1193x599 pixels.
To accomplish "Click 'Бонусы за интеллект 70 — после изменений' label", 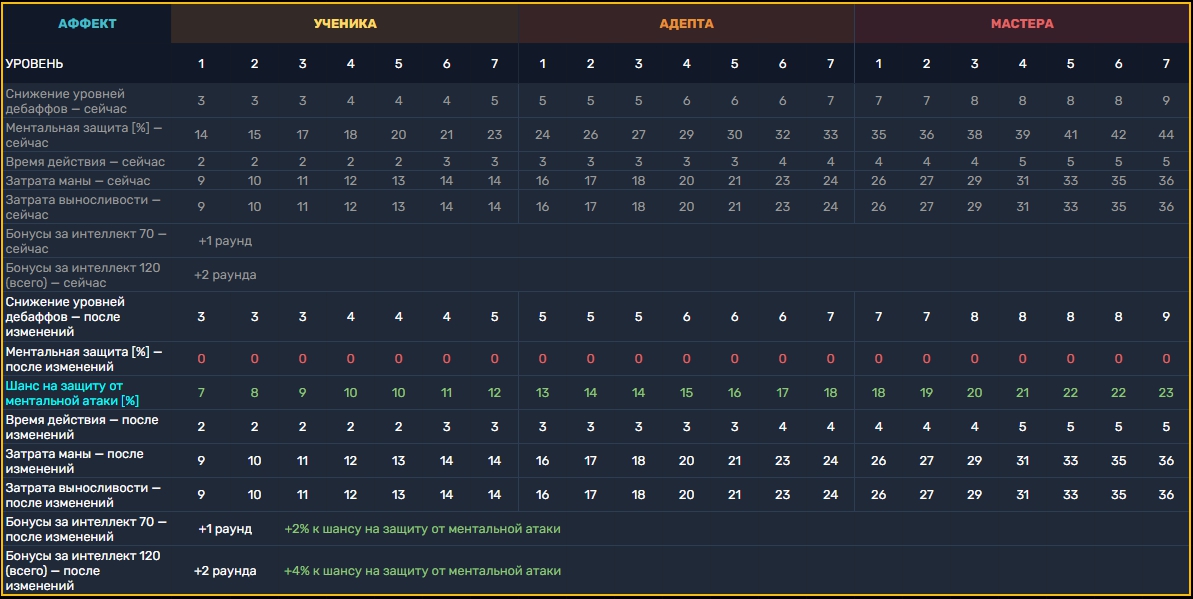I will 86,529.
